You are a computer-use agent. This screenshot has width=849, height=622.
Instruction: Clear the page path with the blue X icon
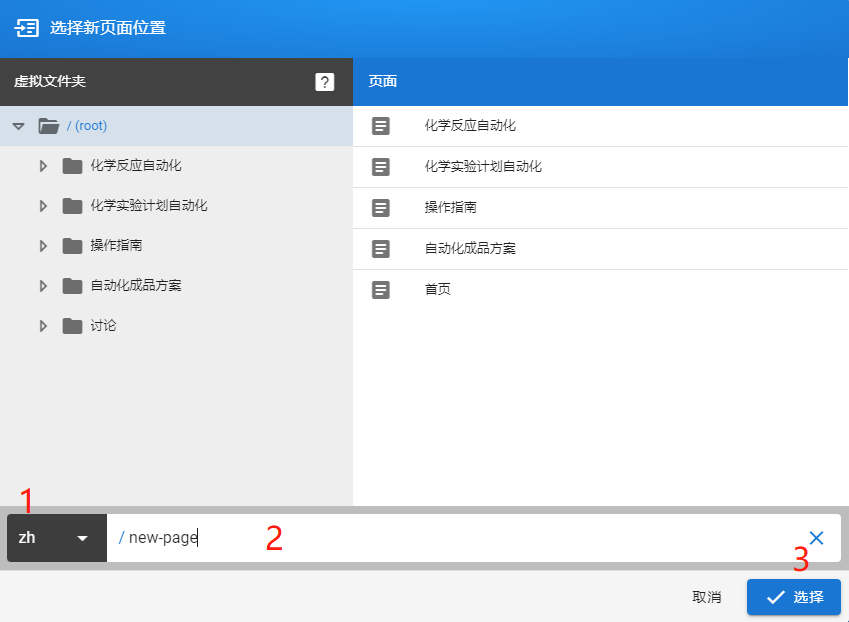[816, 538]
